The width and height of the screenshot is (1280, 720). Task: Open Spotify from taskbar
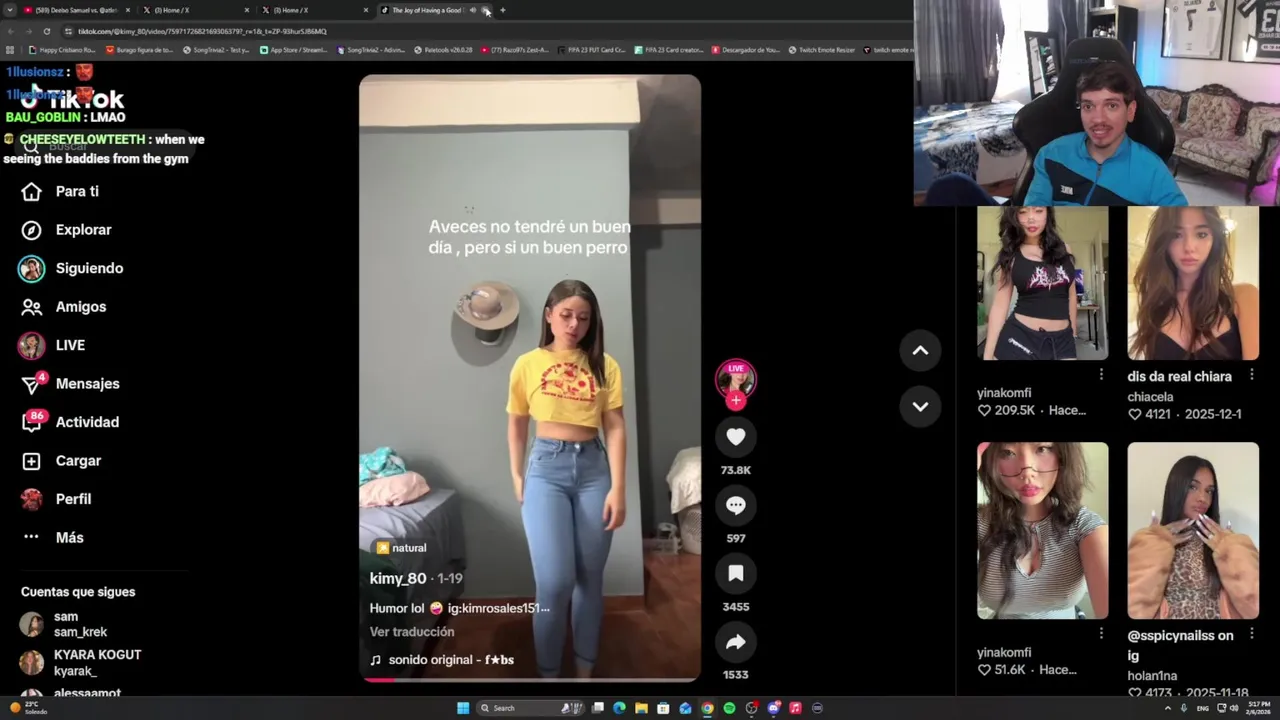(729, 708)
